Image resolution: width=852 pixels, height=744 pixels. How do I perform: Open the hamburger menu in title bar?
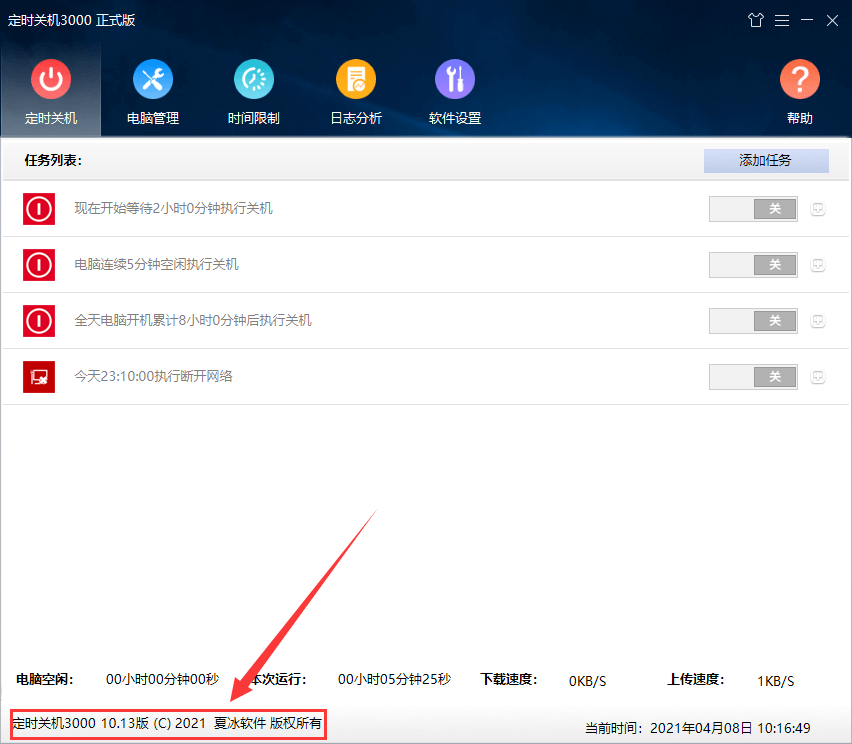[x=782, y=21]
